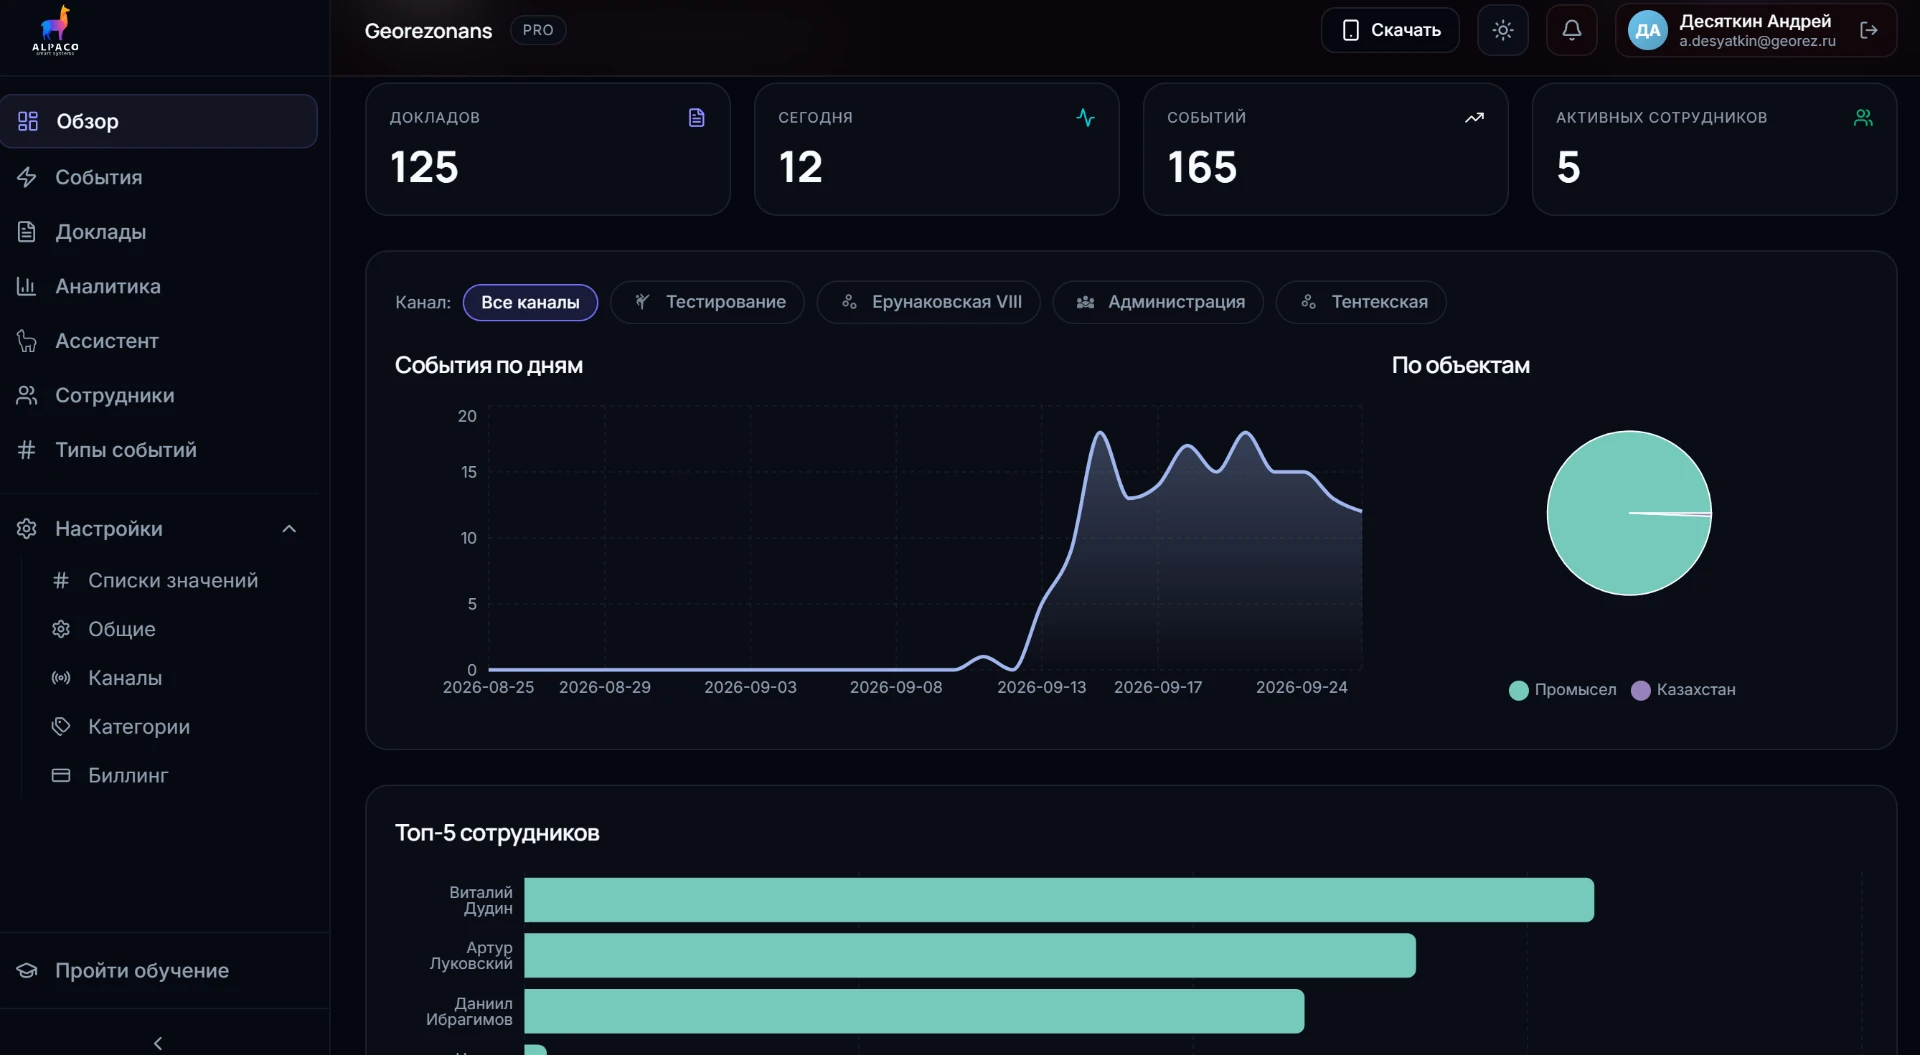
Task: Go to the Биллинг settings page
Action: (x=127, y=775)
